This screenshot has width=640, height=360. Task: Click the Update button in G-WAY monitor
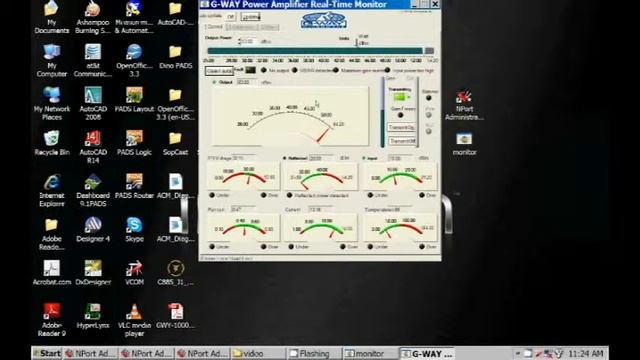point(251,17)
